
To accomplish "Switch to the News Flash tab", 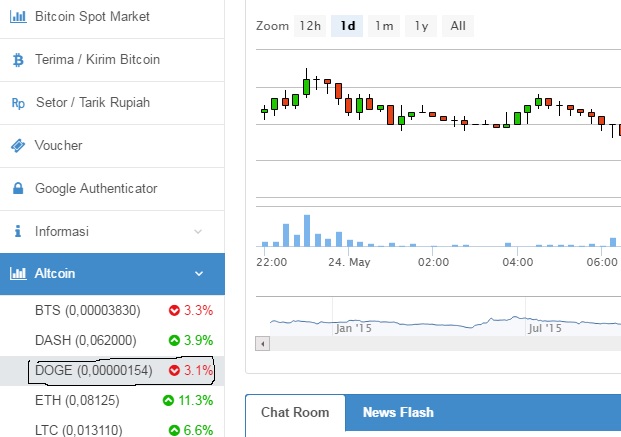I will click(398, 412).
